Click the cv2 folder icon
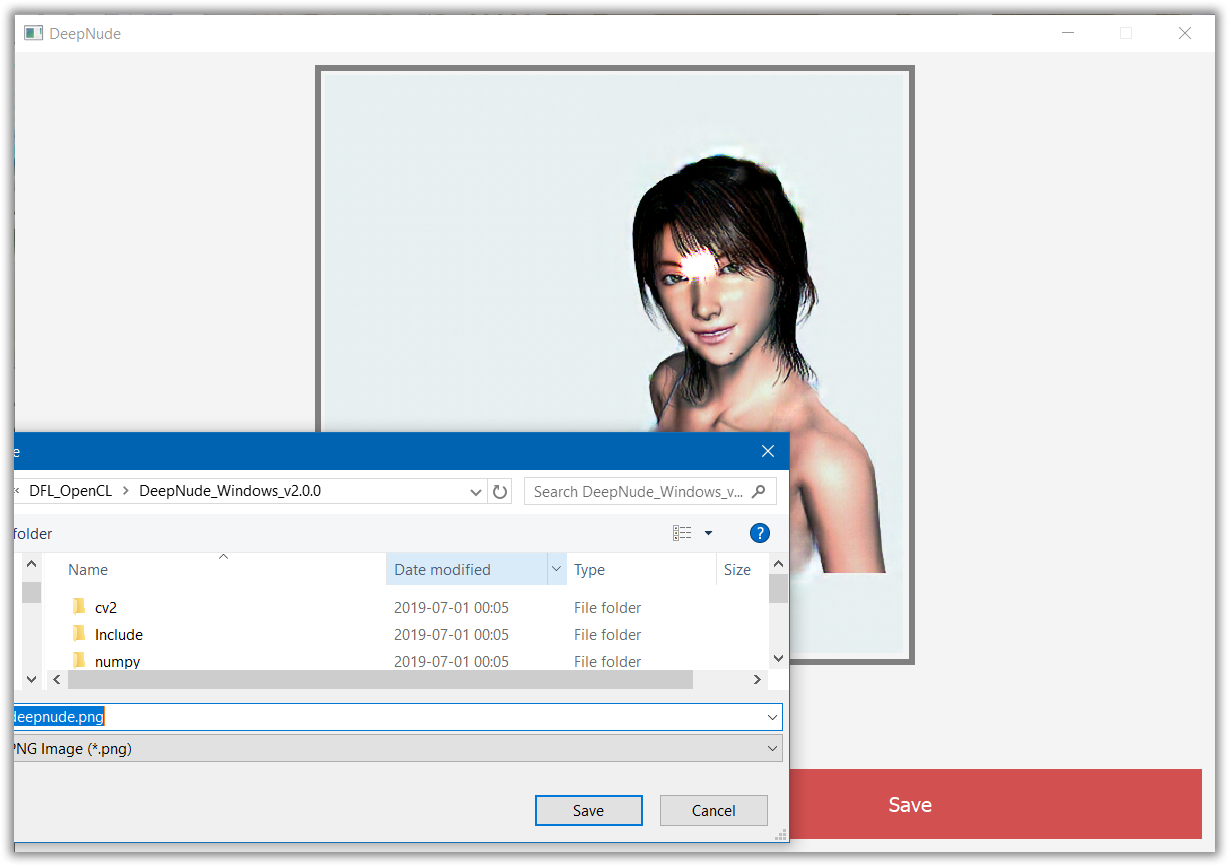Image resolution: width=1229 pixels, height=866 pixels. pyautogui.click(x=79, y=607)
